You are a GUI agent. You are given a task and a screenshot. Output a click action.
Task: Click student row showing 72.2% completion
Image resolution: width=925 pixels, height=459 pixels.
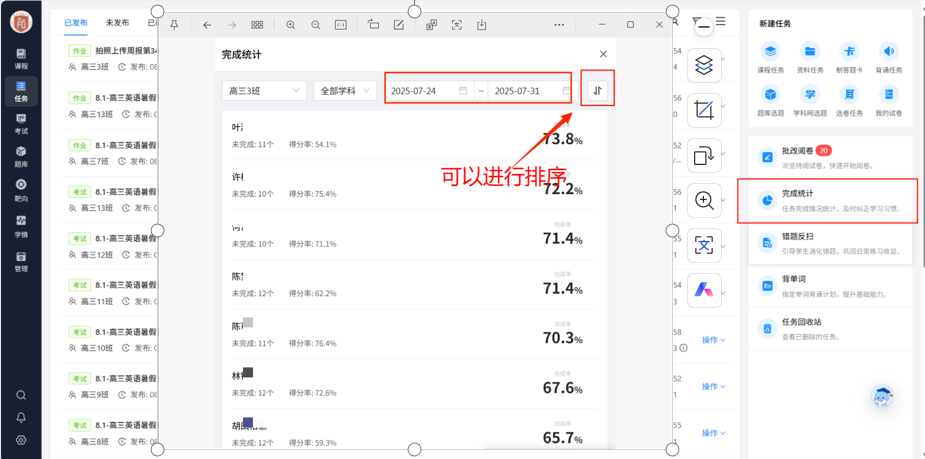pyautogui.click(x=414, y=185)
